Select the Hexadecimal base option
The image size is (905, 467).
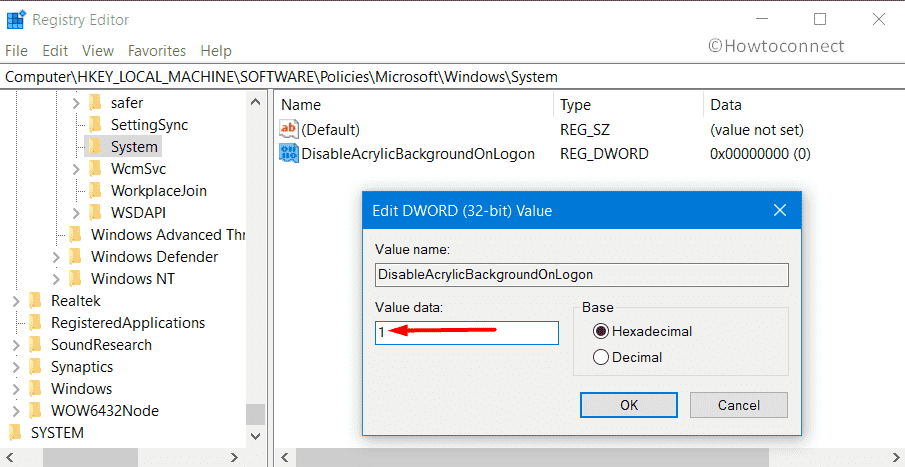pos(601,331)
